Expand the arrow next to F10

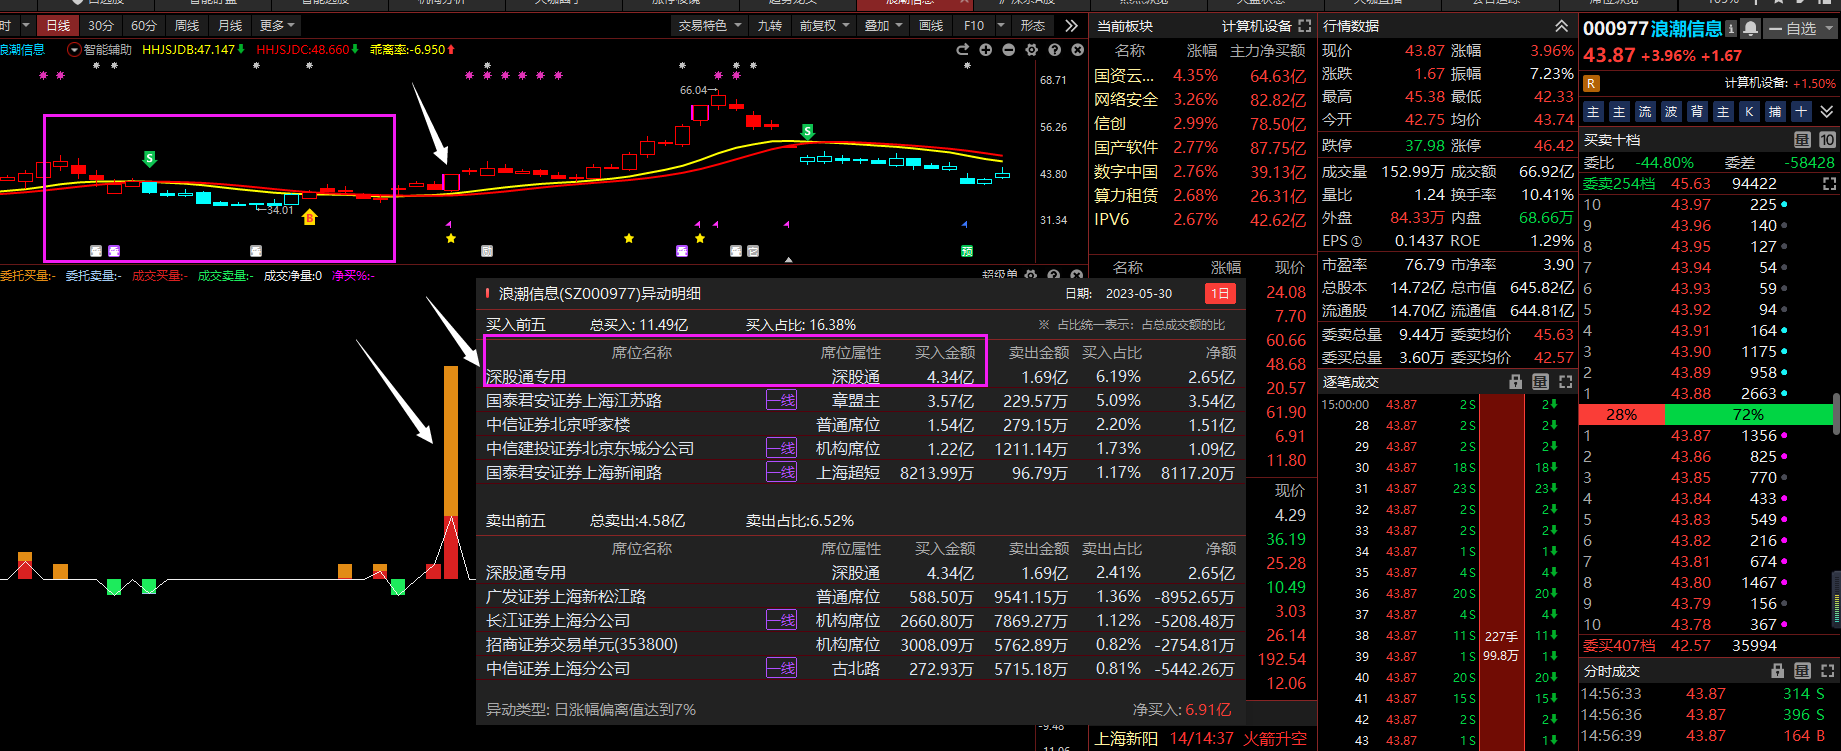1001,25
